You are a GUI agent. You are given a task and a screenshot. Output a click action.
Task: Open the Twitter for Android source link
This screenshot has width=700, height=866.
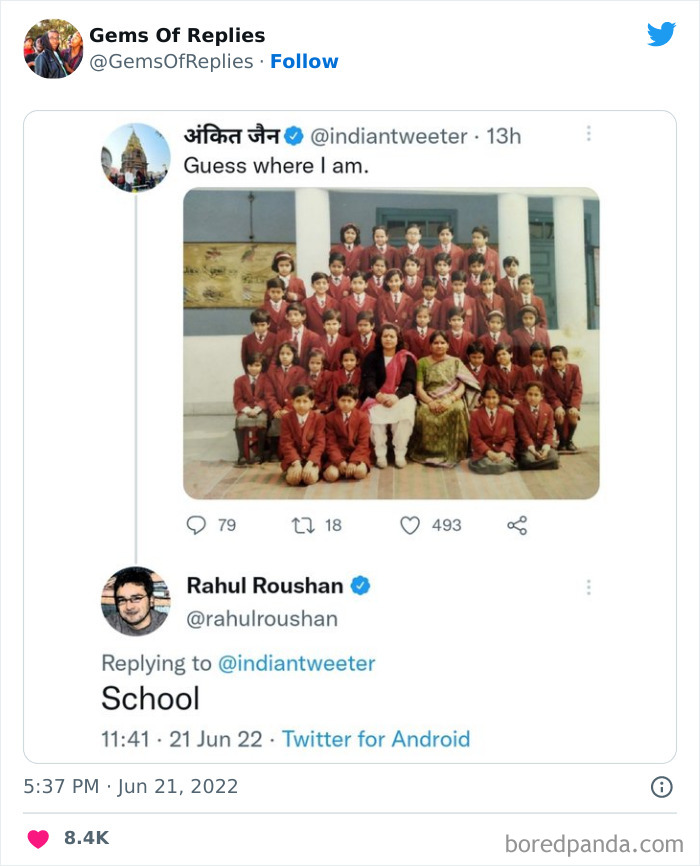[x=376, y=739]
